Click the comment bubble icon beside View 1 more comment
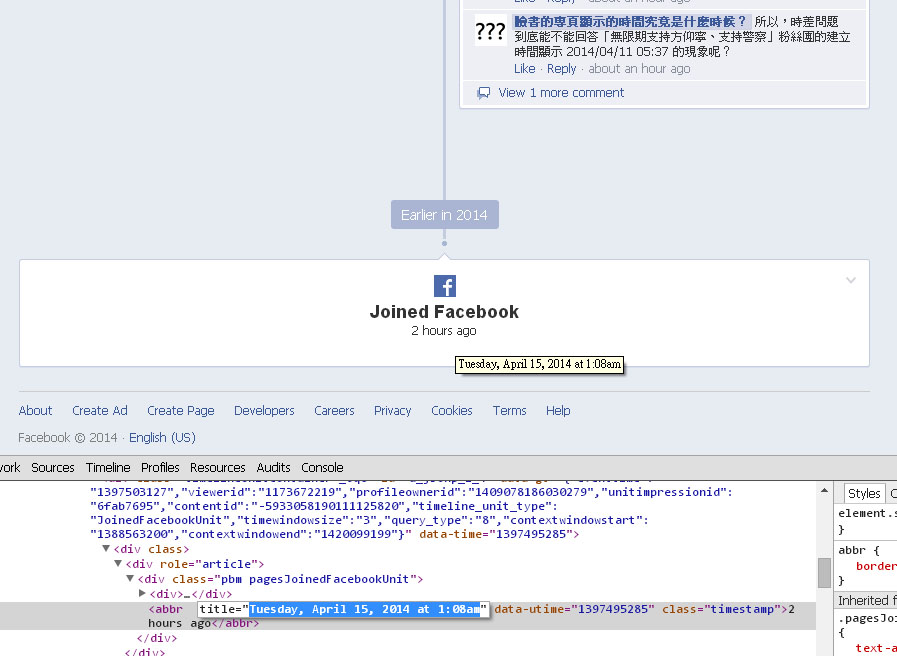Screen dimensions: 897x656 point(484,93)
